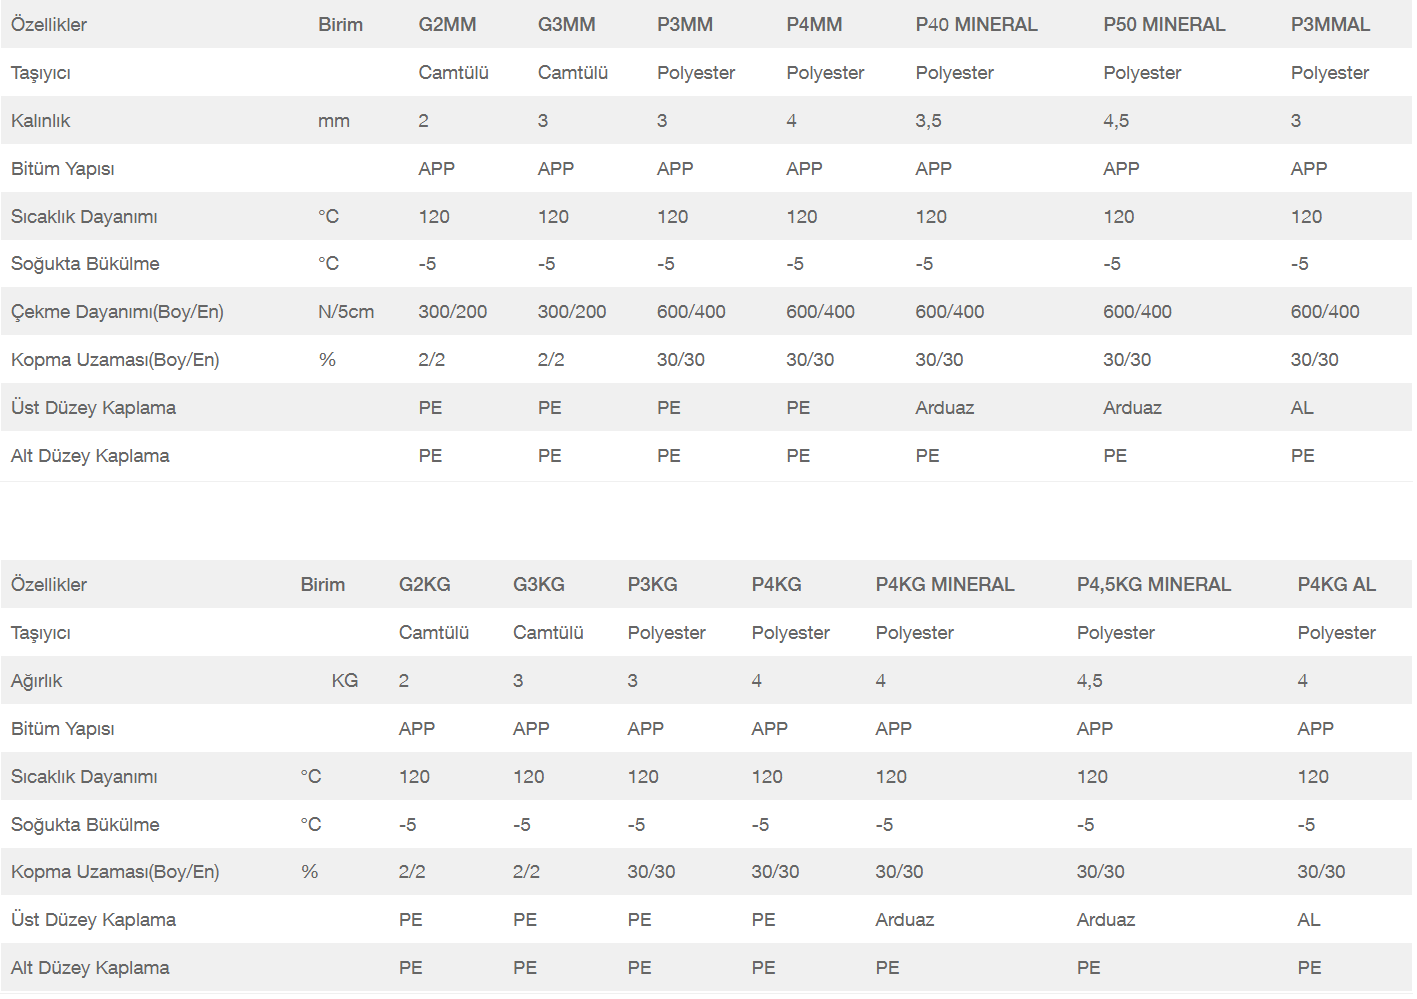Viewport: 1417px width, 999px height.
Task: Click the P3MMAL column header
Action: [x=1330, y=25]
